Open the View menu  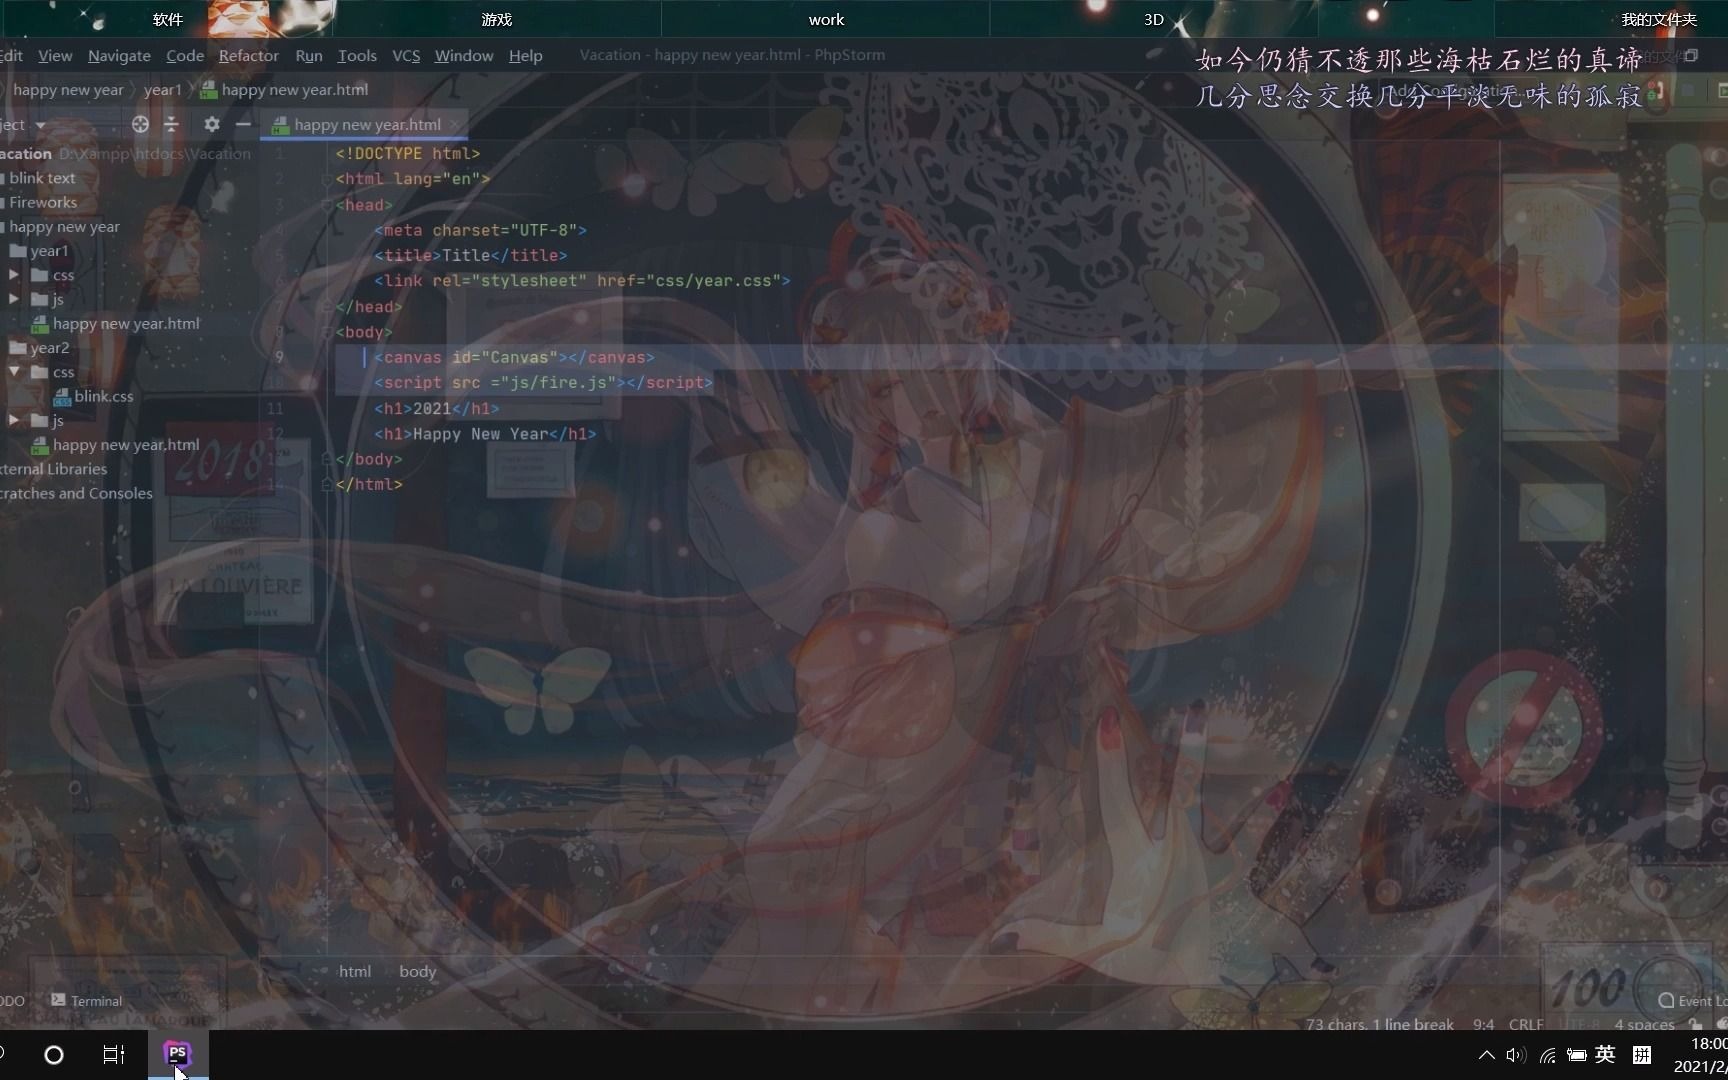pos(55,56)
